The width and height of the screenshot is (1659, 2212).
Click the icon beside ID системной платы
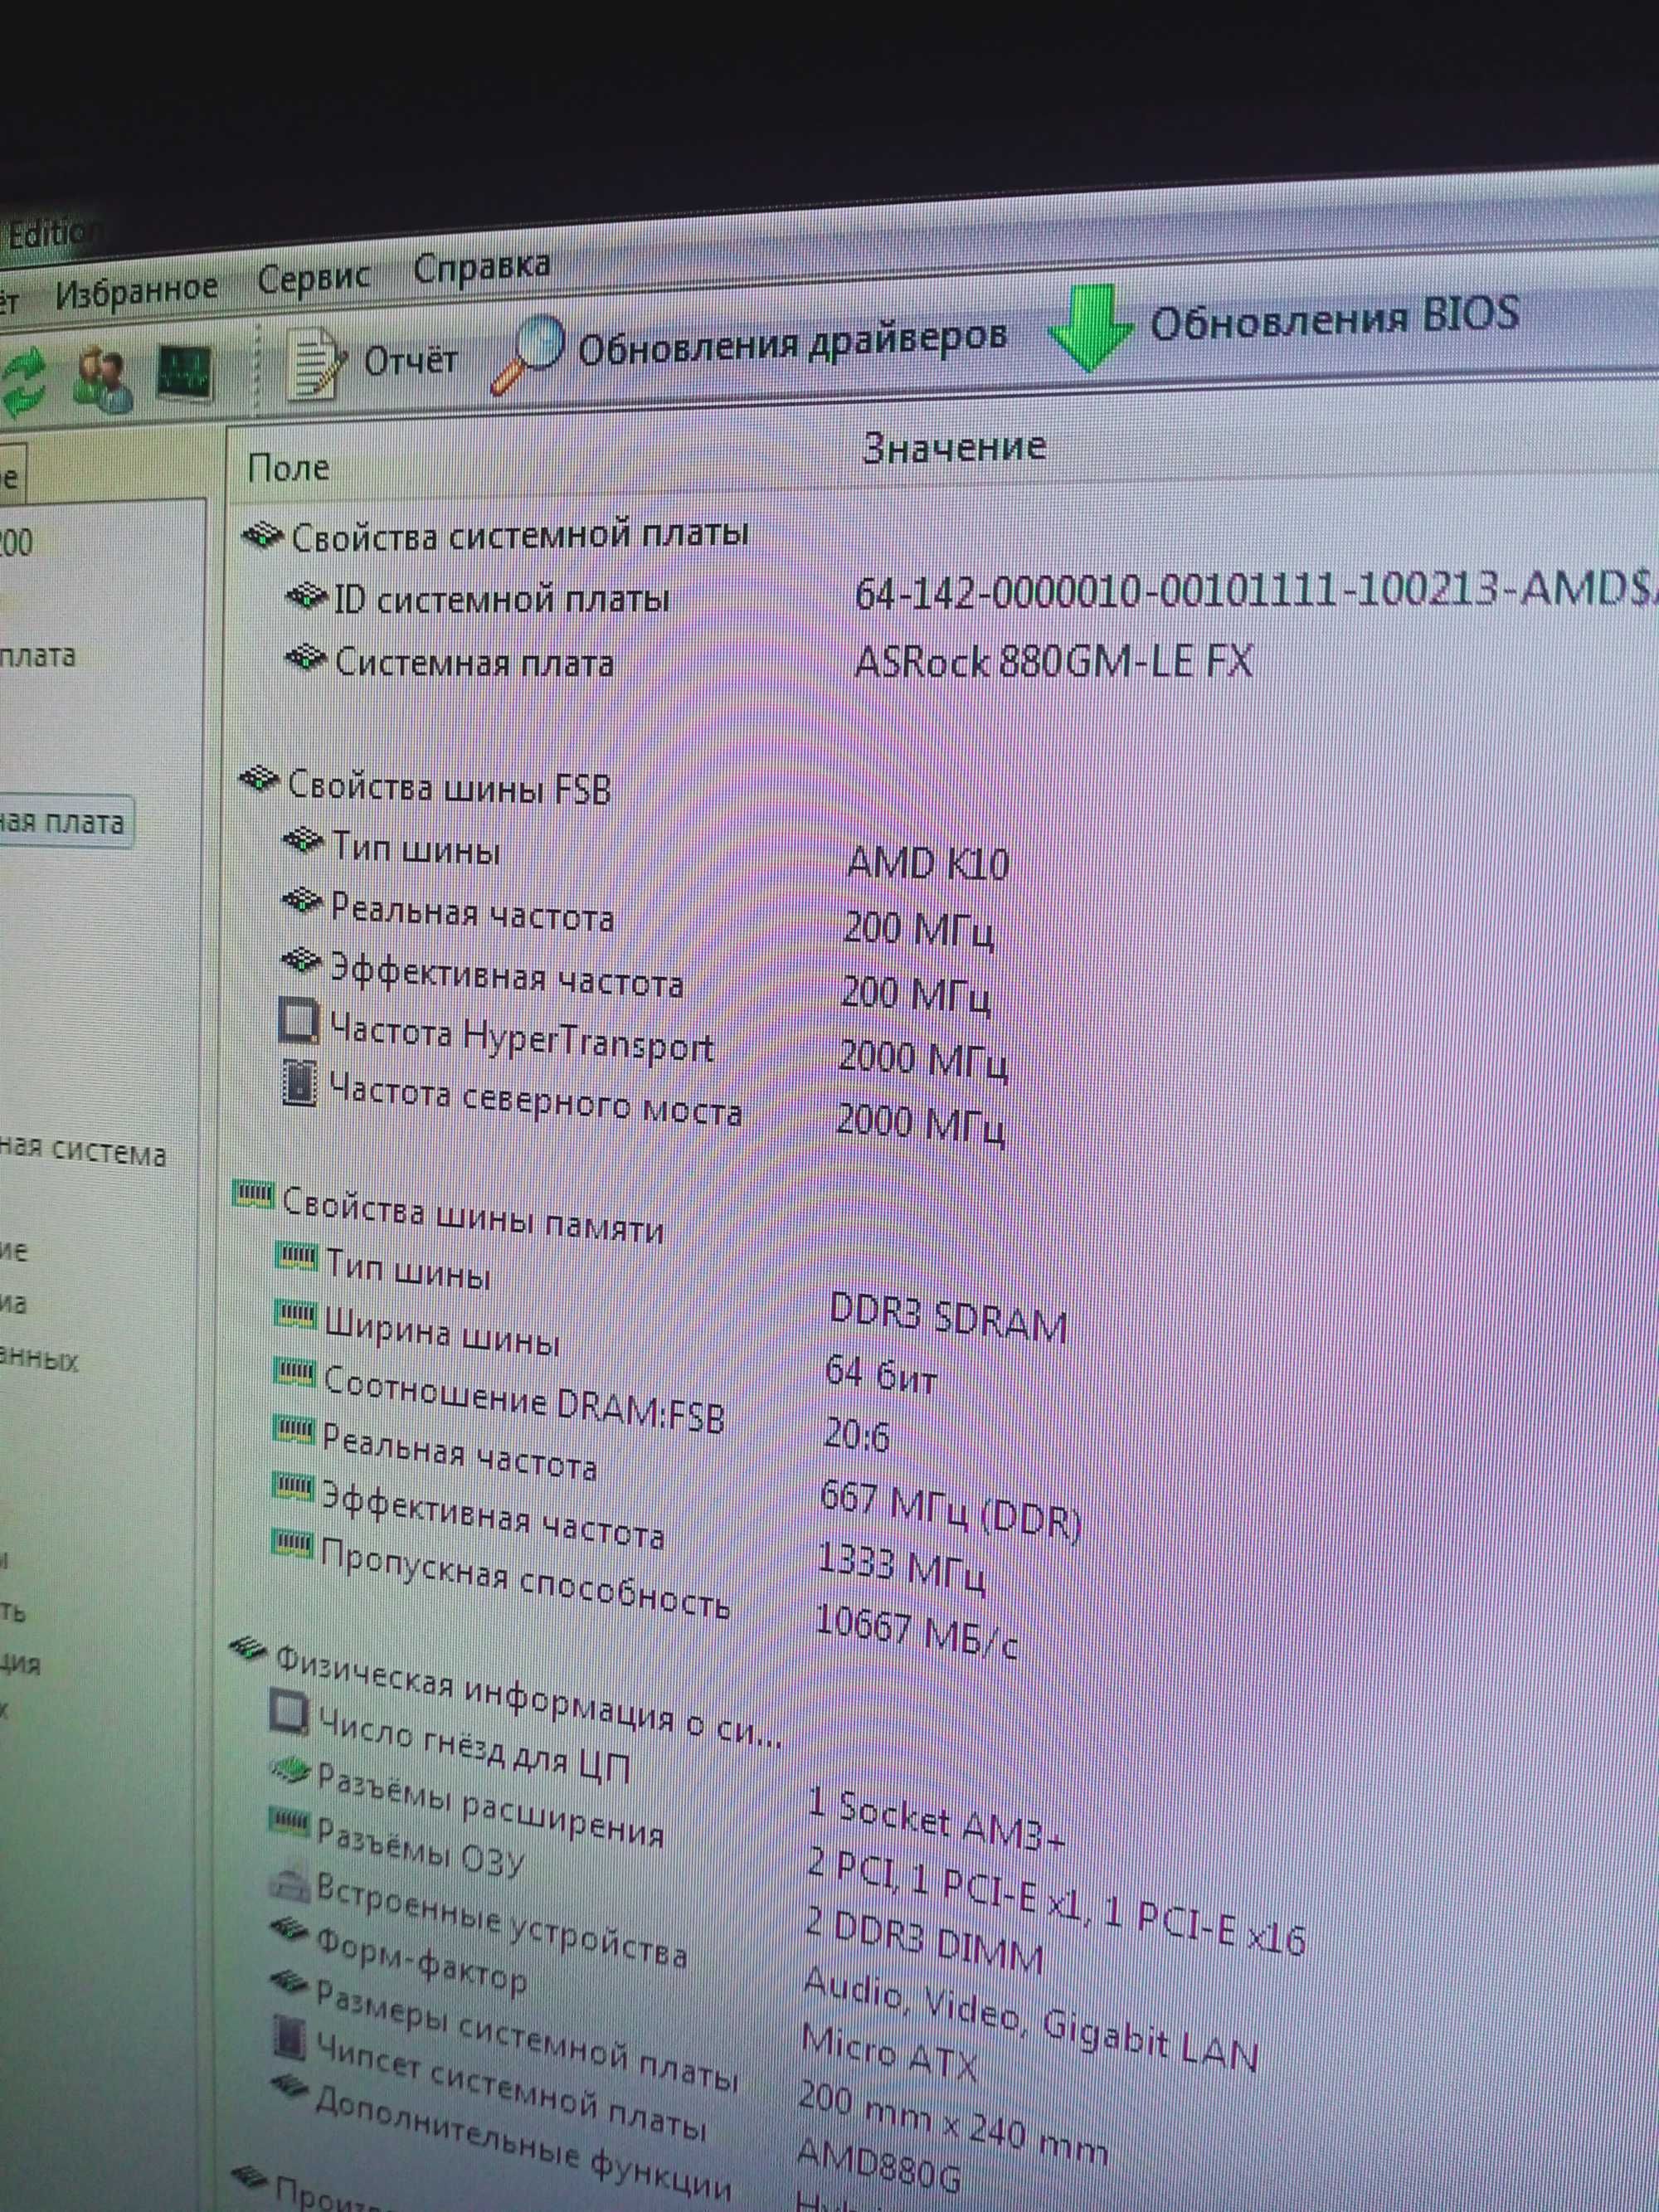[x=306, y=598]
